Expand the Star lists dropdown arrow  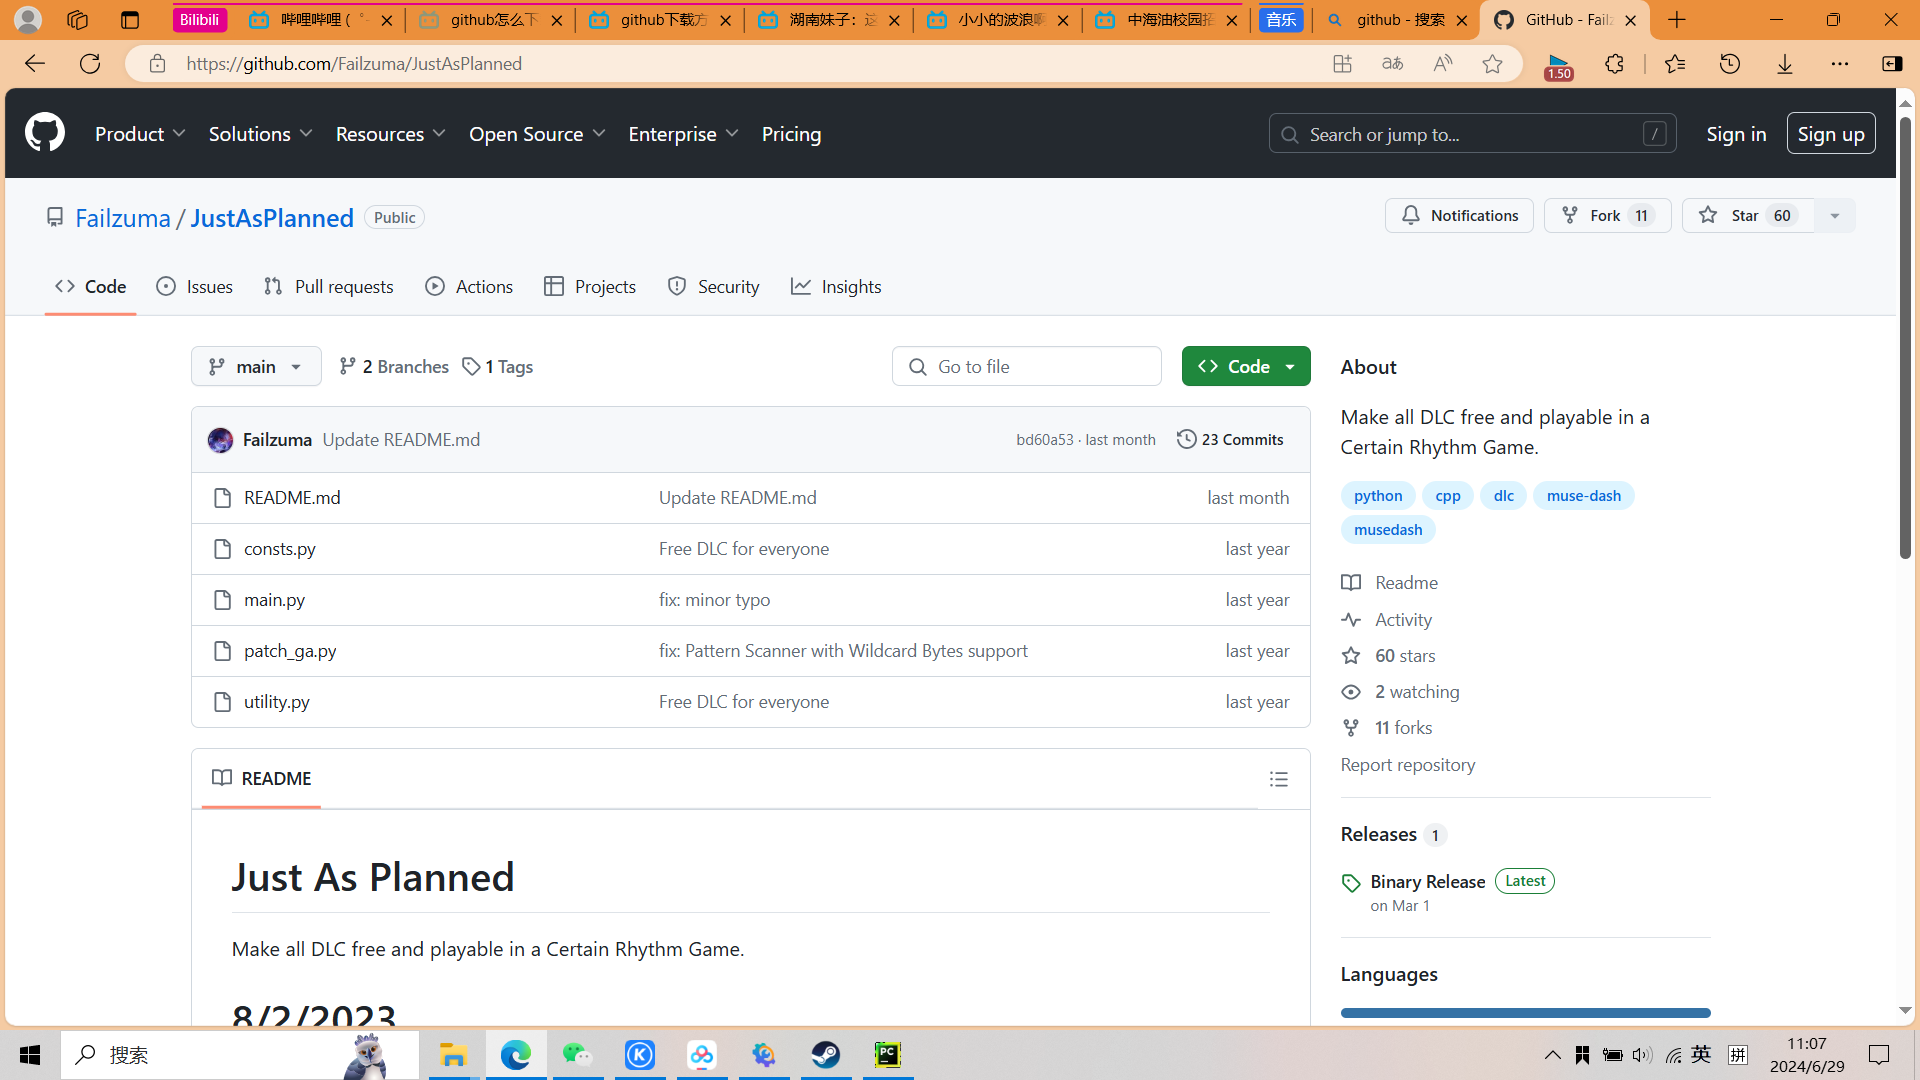tap(1835, 216)
